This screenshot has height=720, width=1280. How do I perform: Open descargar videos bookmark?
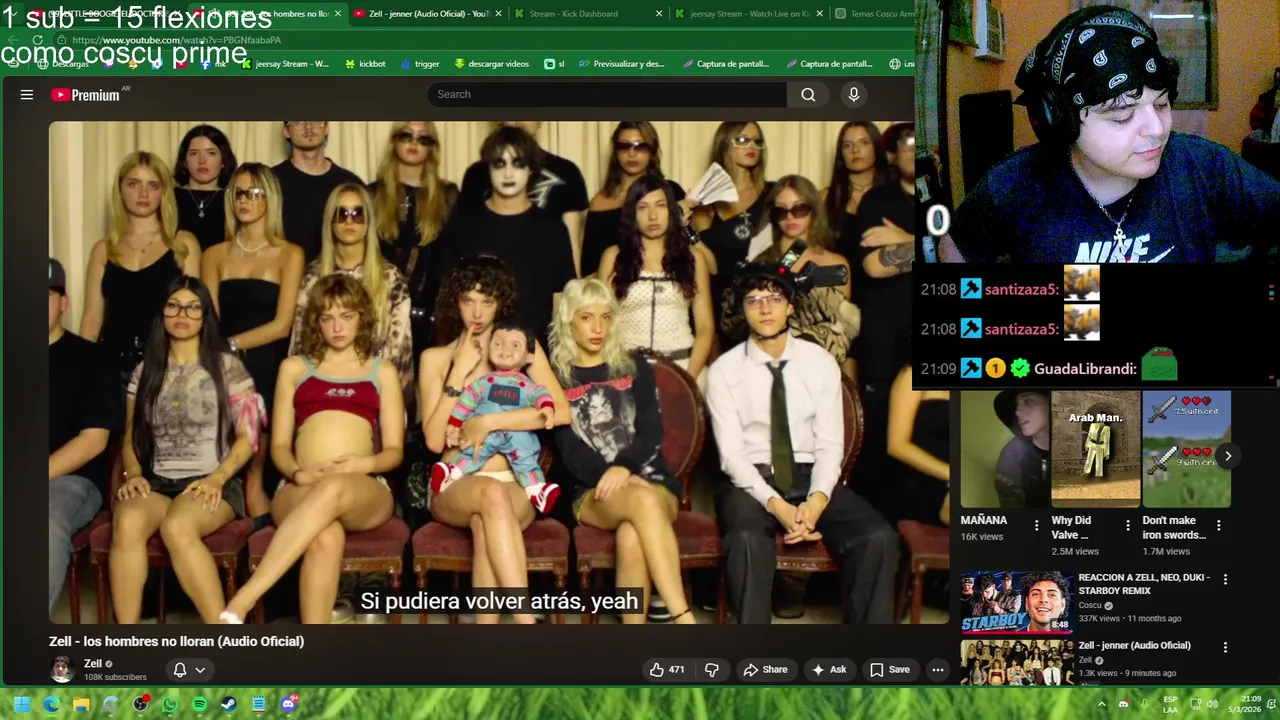(x=491, y=64)
